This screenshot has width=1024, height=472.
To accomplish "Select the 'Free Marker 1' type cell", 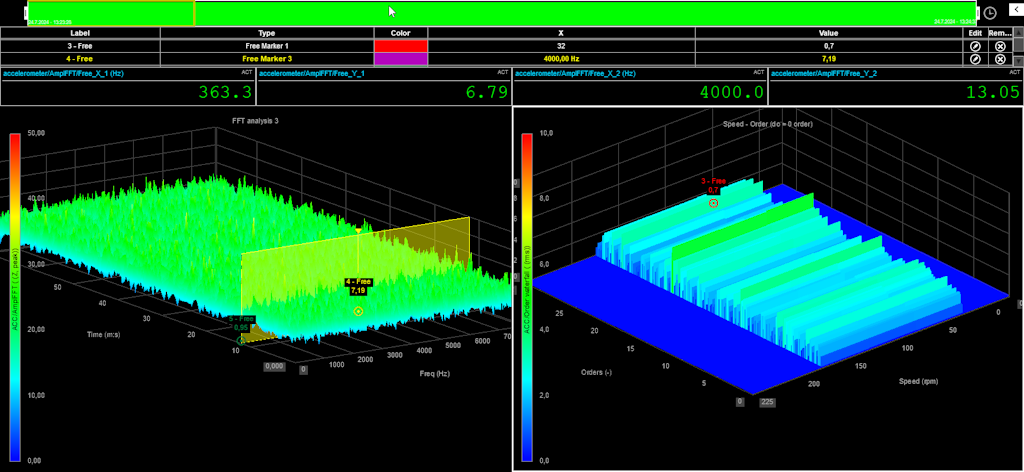I will (266, 46).
